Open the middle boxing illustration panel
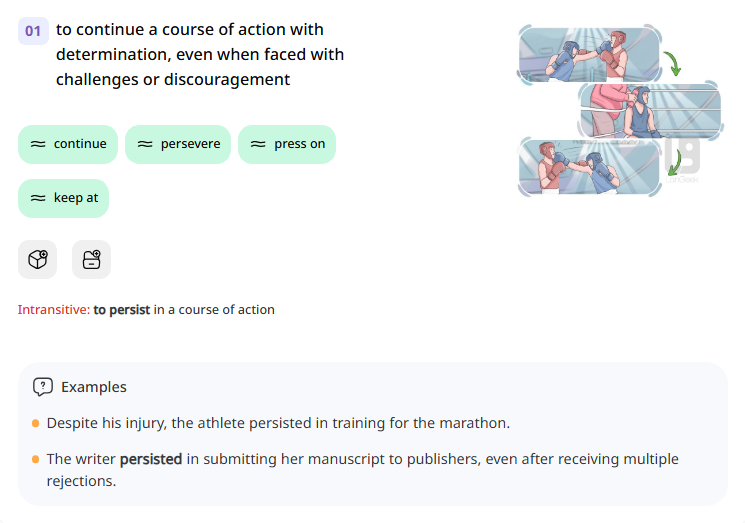Image resolution: width=745 pixels, height=523 pixels. (x=648, y=109)
